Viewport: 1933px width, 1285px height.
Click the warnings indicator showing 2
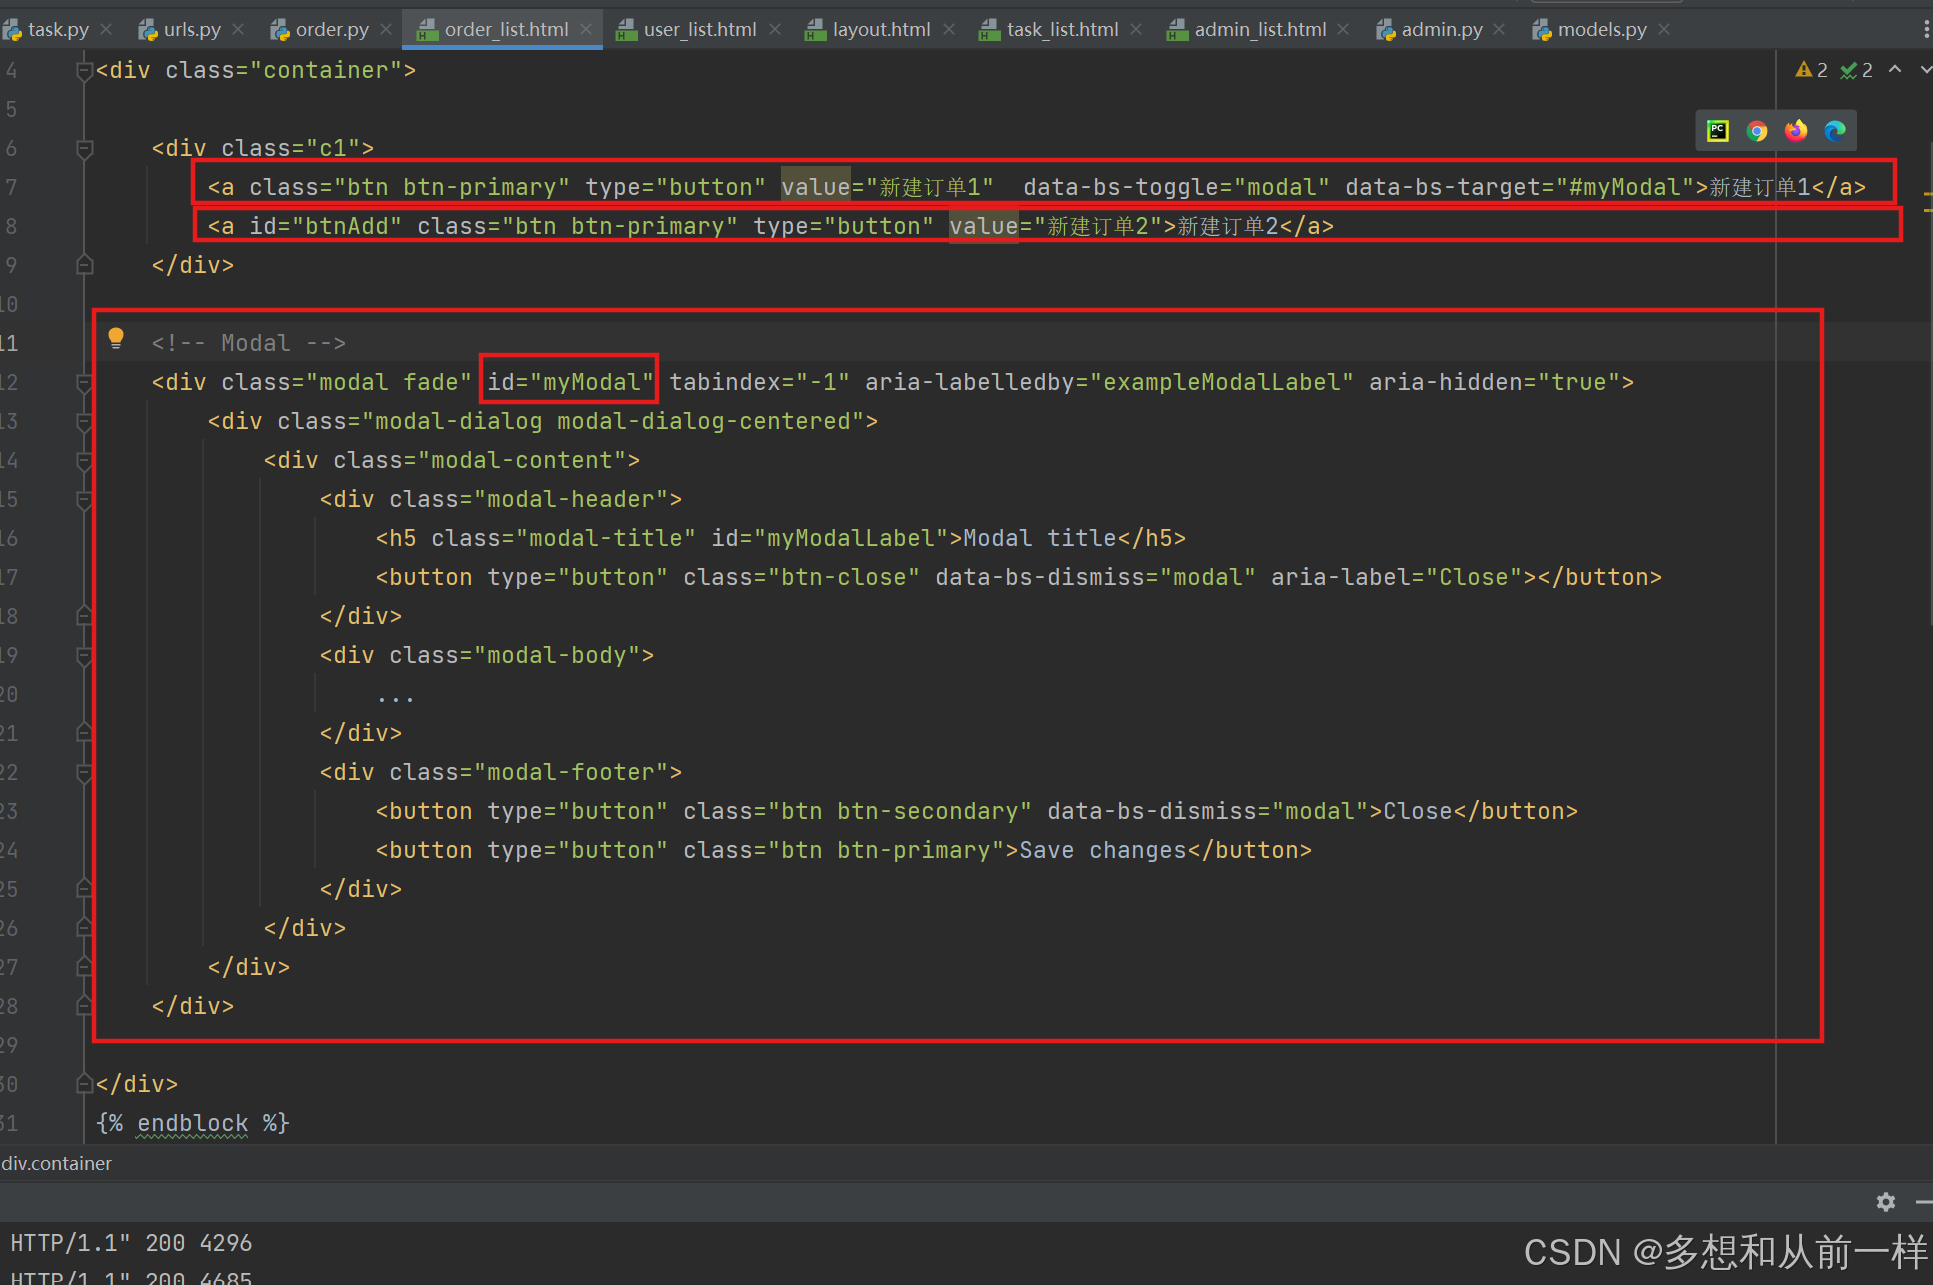point(1811,70)
